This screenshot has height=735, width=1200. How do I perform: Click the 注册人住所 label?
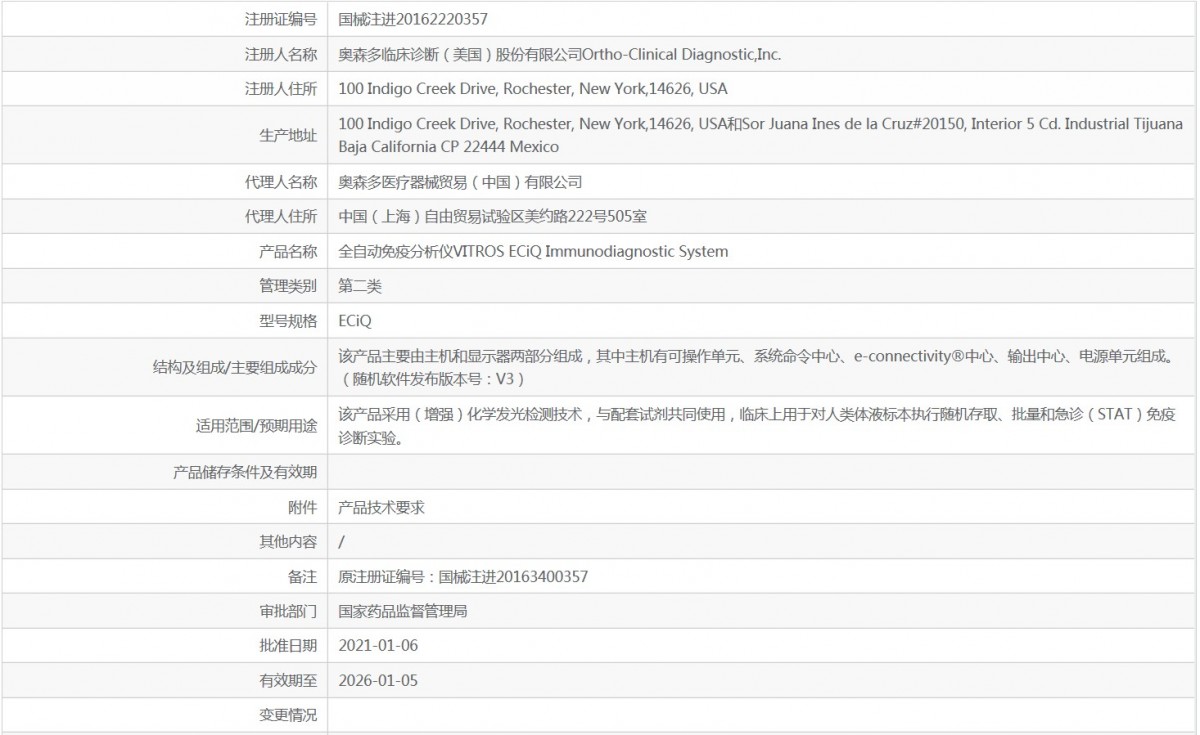coord(281,89)
